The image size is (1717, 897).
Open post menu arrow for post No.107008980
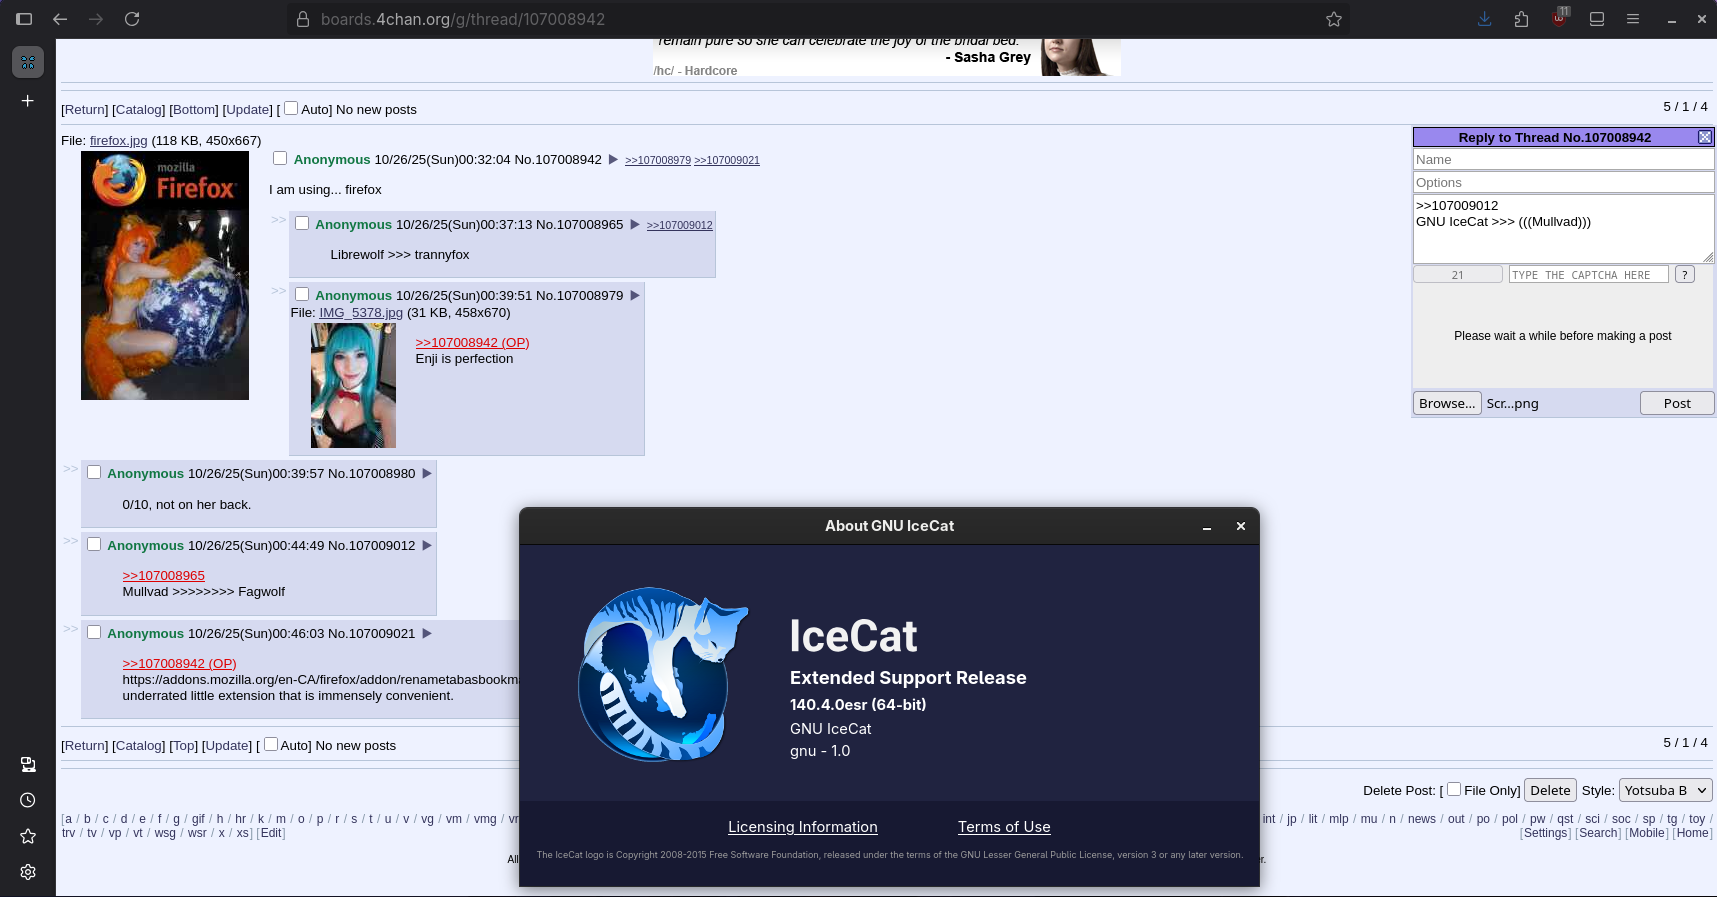426,474
